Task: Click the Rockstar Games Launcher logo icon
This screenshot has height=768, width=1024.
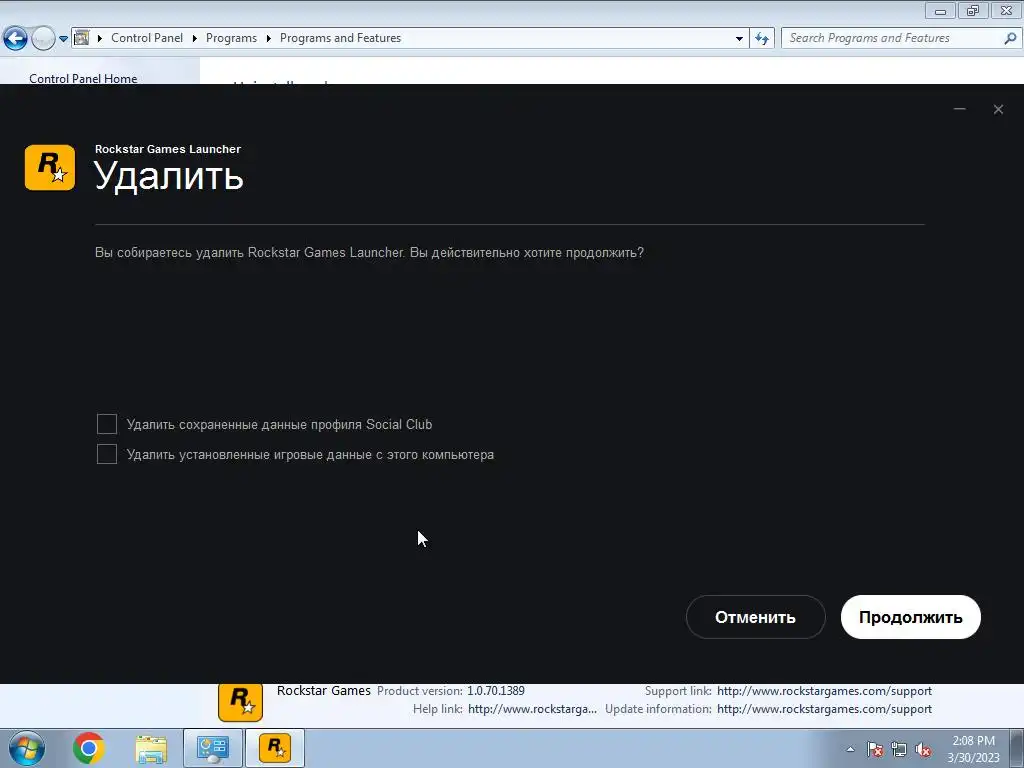Action: click(50, 168)
